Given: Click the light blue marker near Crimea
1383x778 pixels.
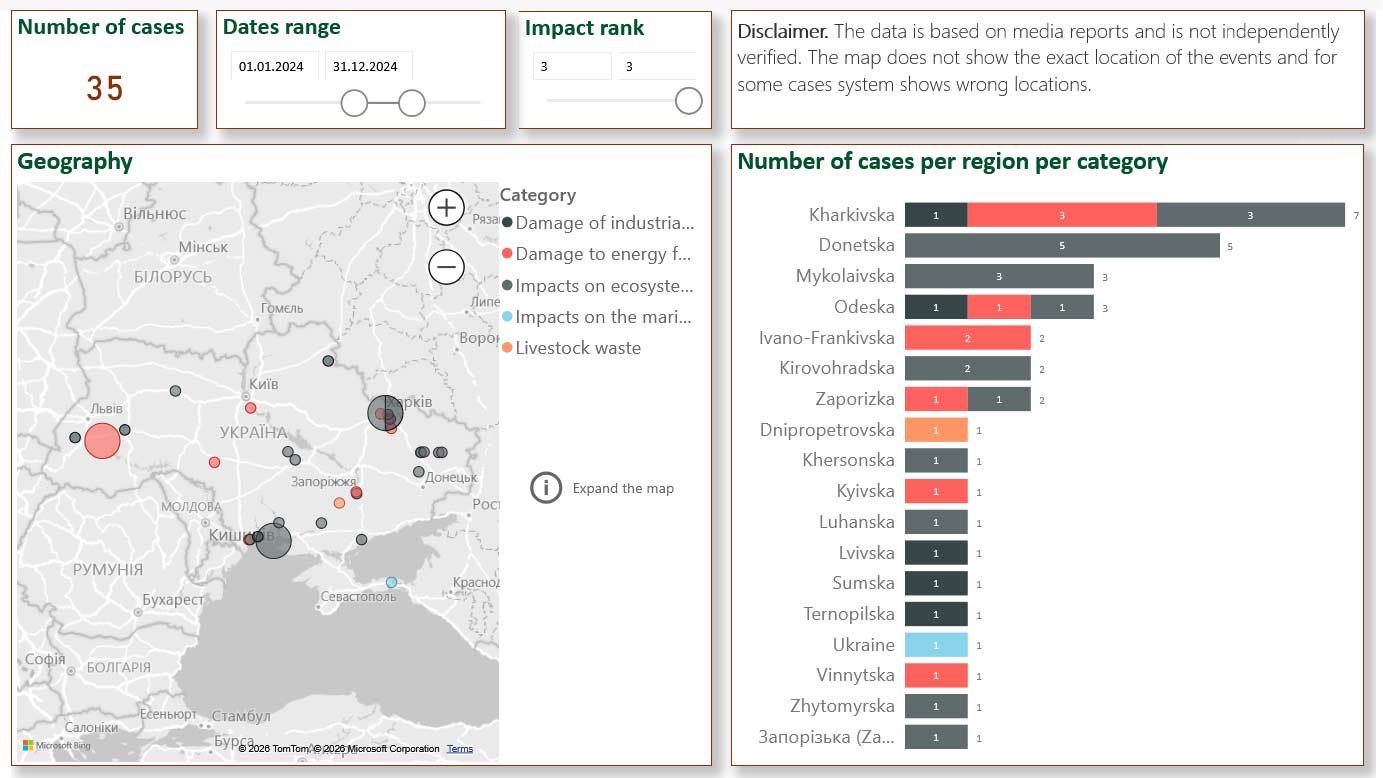Looking at the screenshot, I should pyautogui.click(x=391, y=582).
